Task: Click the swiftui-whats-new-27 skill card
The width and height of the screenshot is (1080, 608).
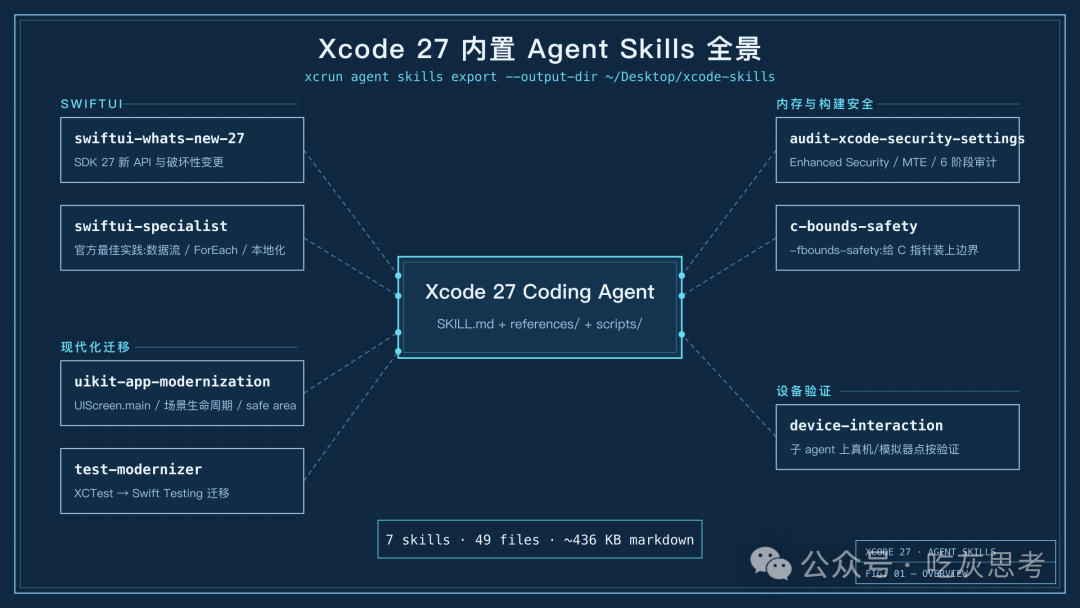Action: pos(182,150)
